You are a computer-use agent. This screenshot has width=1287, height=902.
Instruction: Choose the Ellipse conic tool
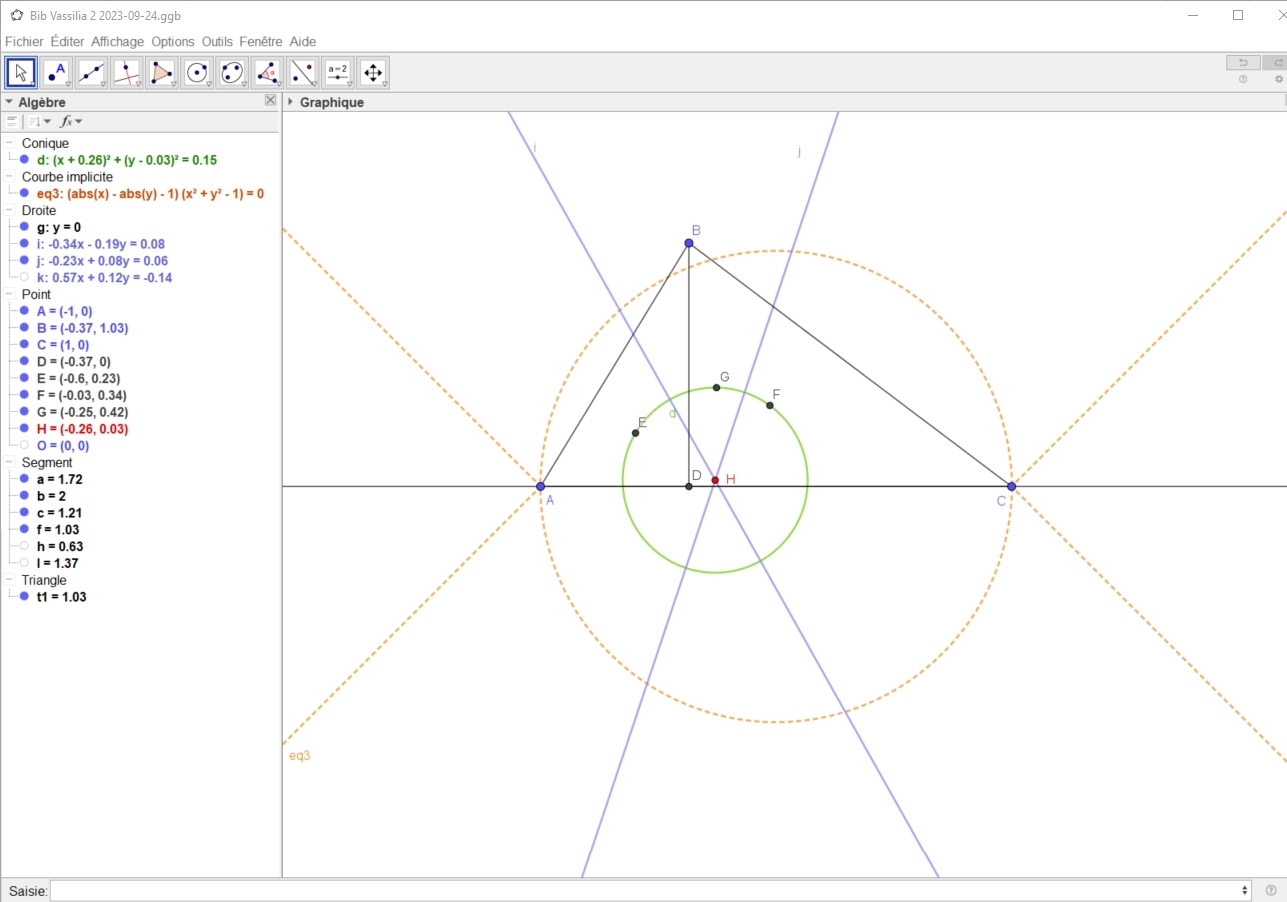coord(232,72)
